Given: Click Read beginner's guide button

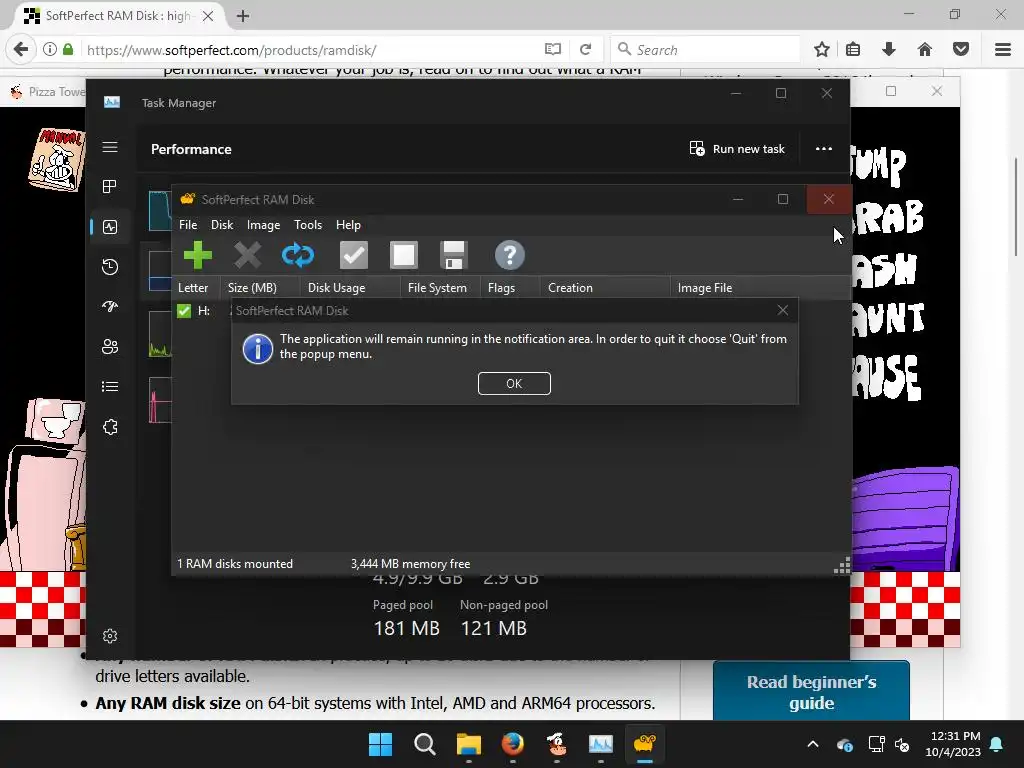Looking at the screenshot, I should (x=811, y=692).
